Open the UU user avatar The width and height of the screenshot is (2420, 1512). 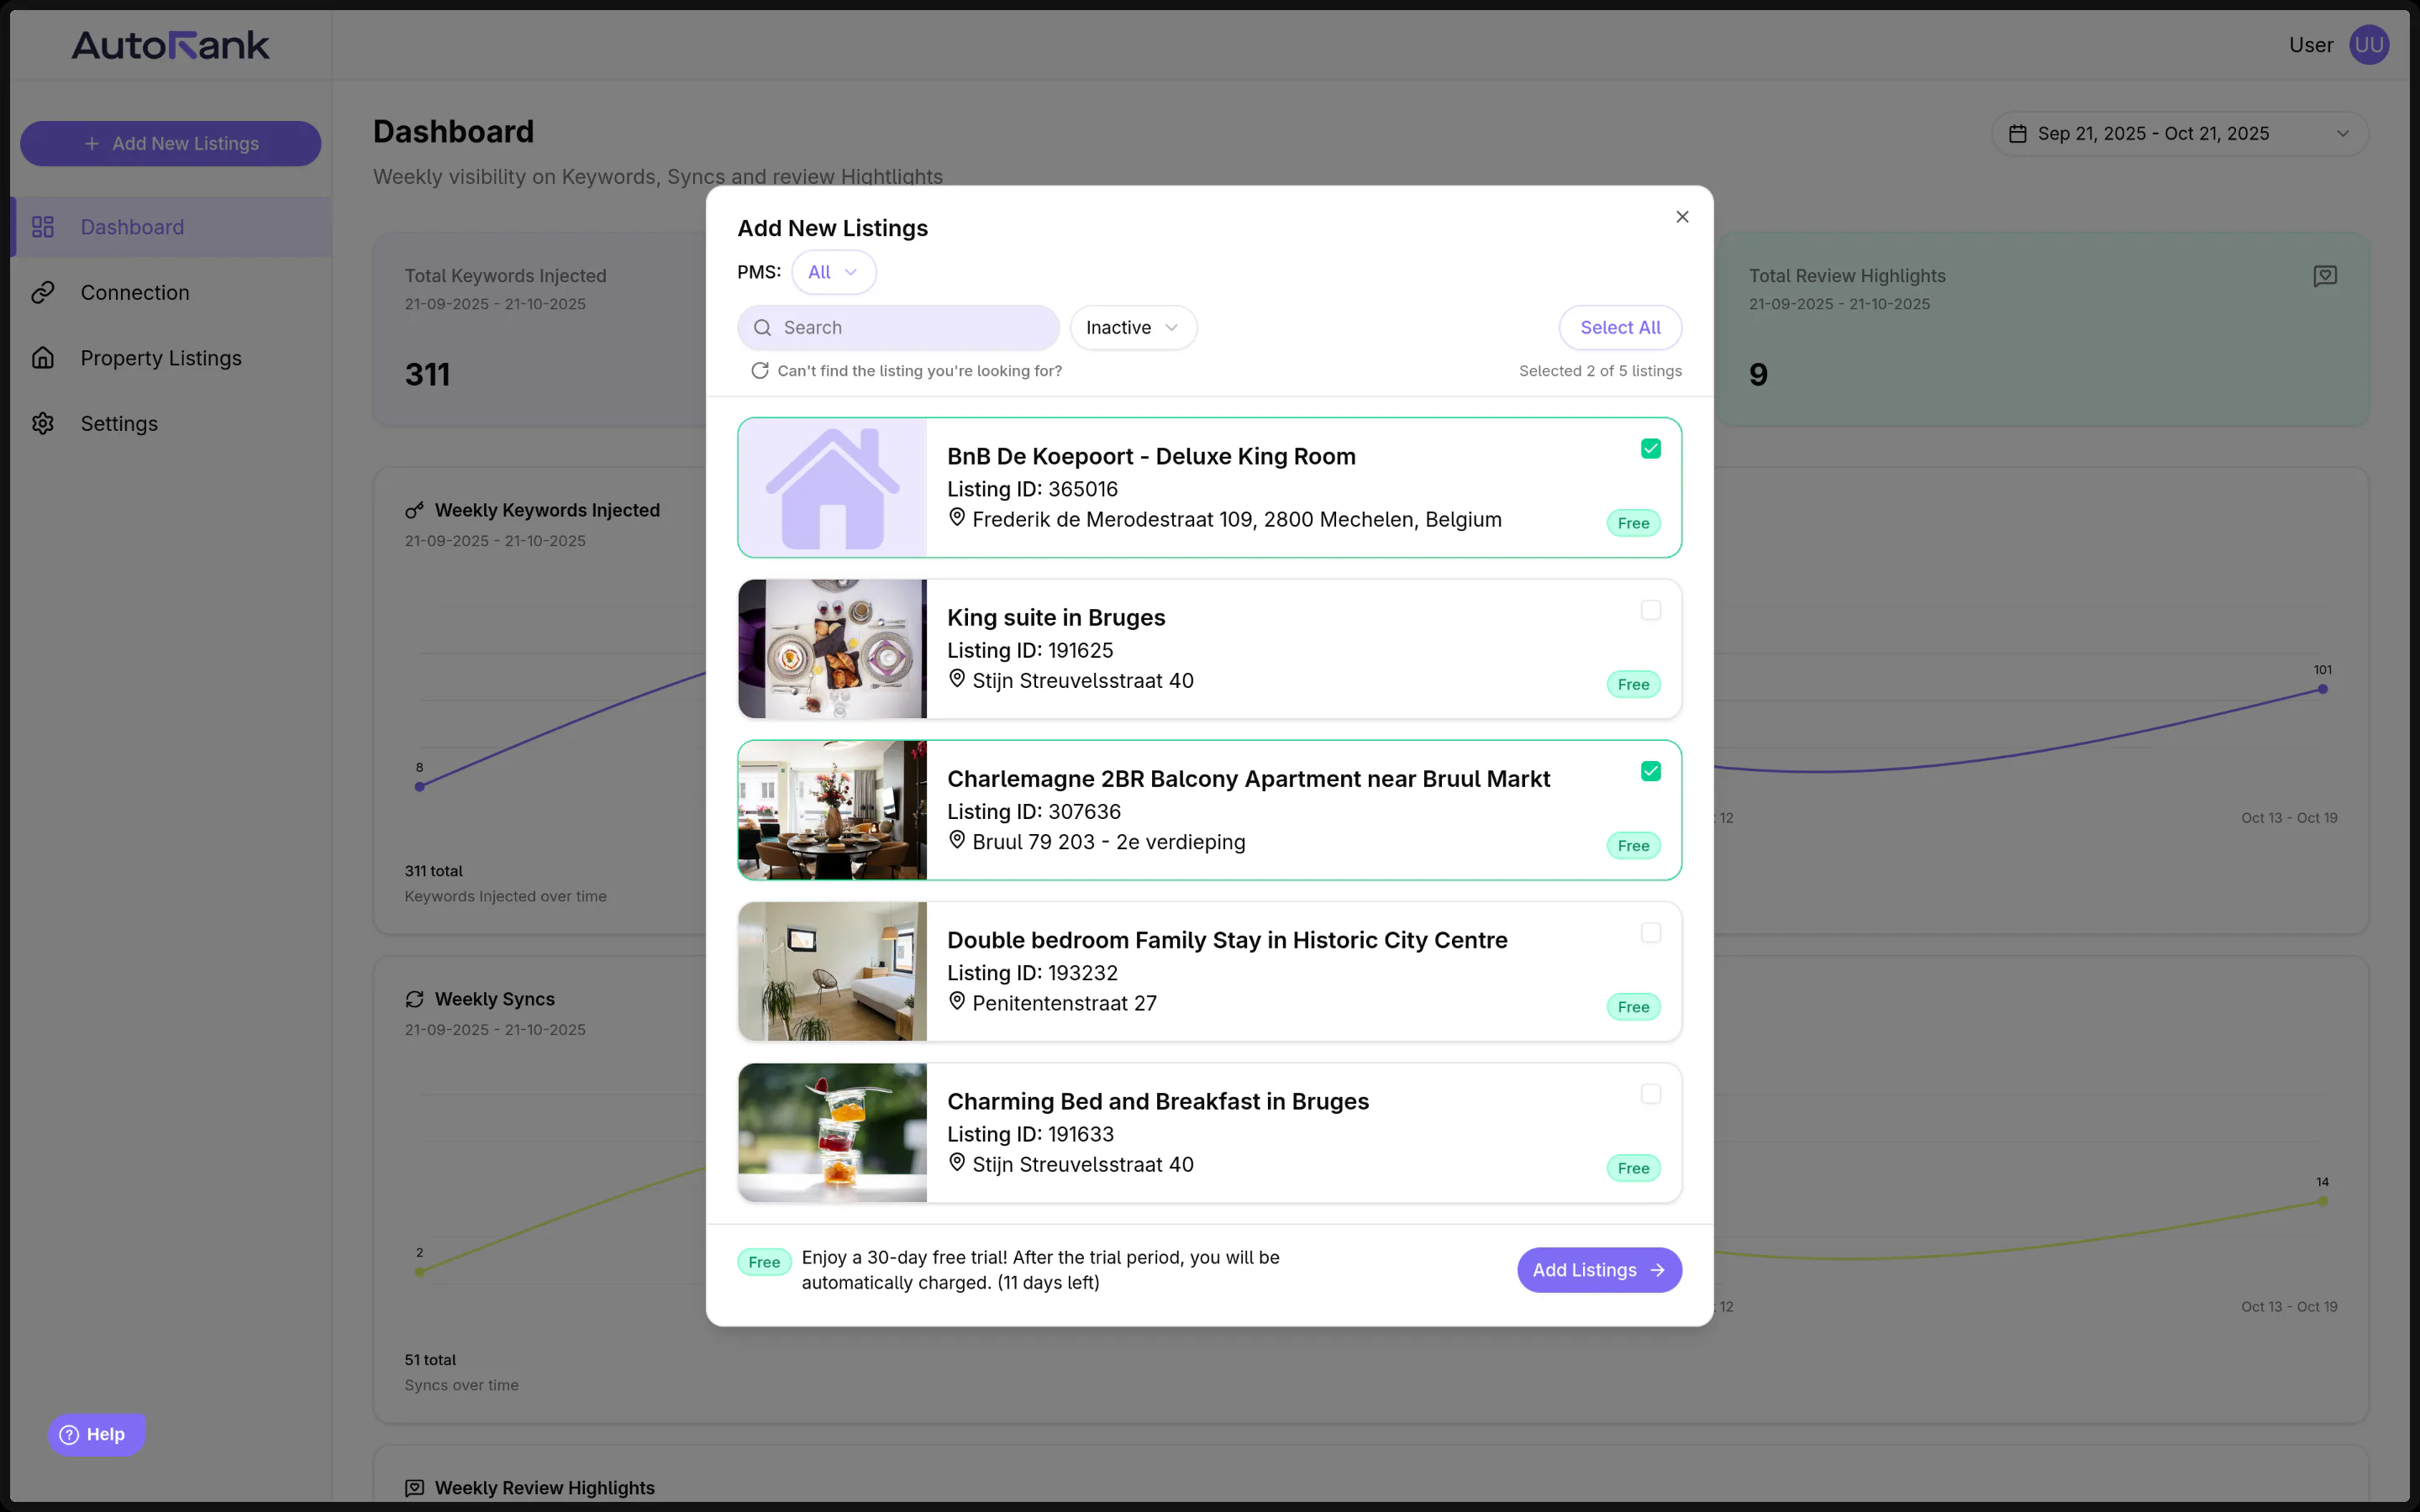click(x=2369, y=45)
